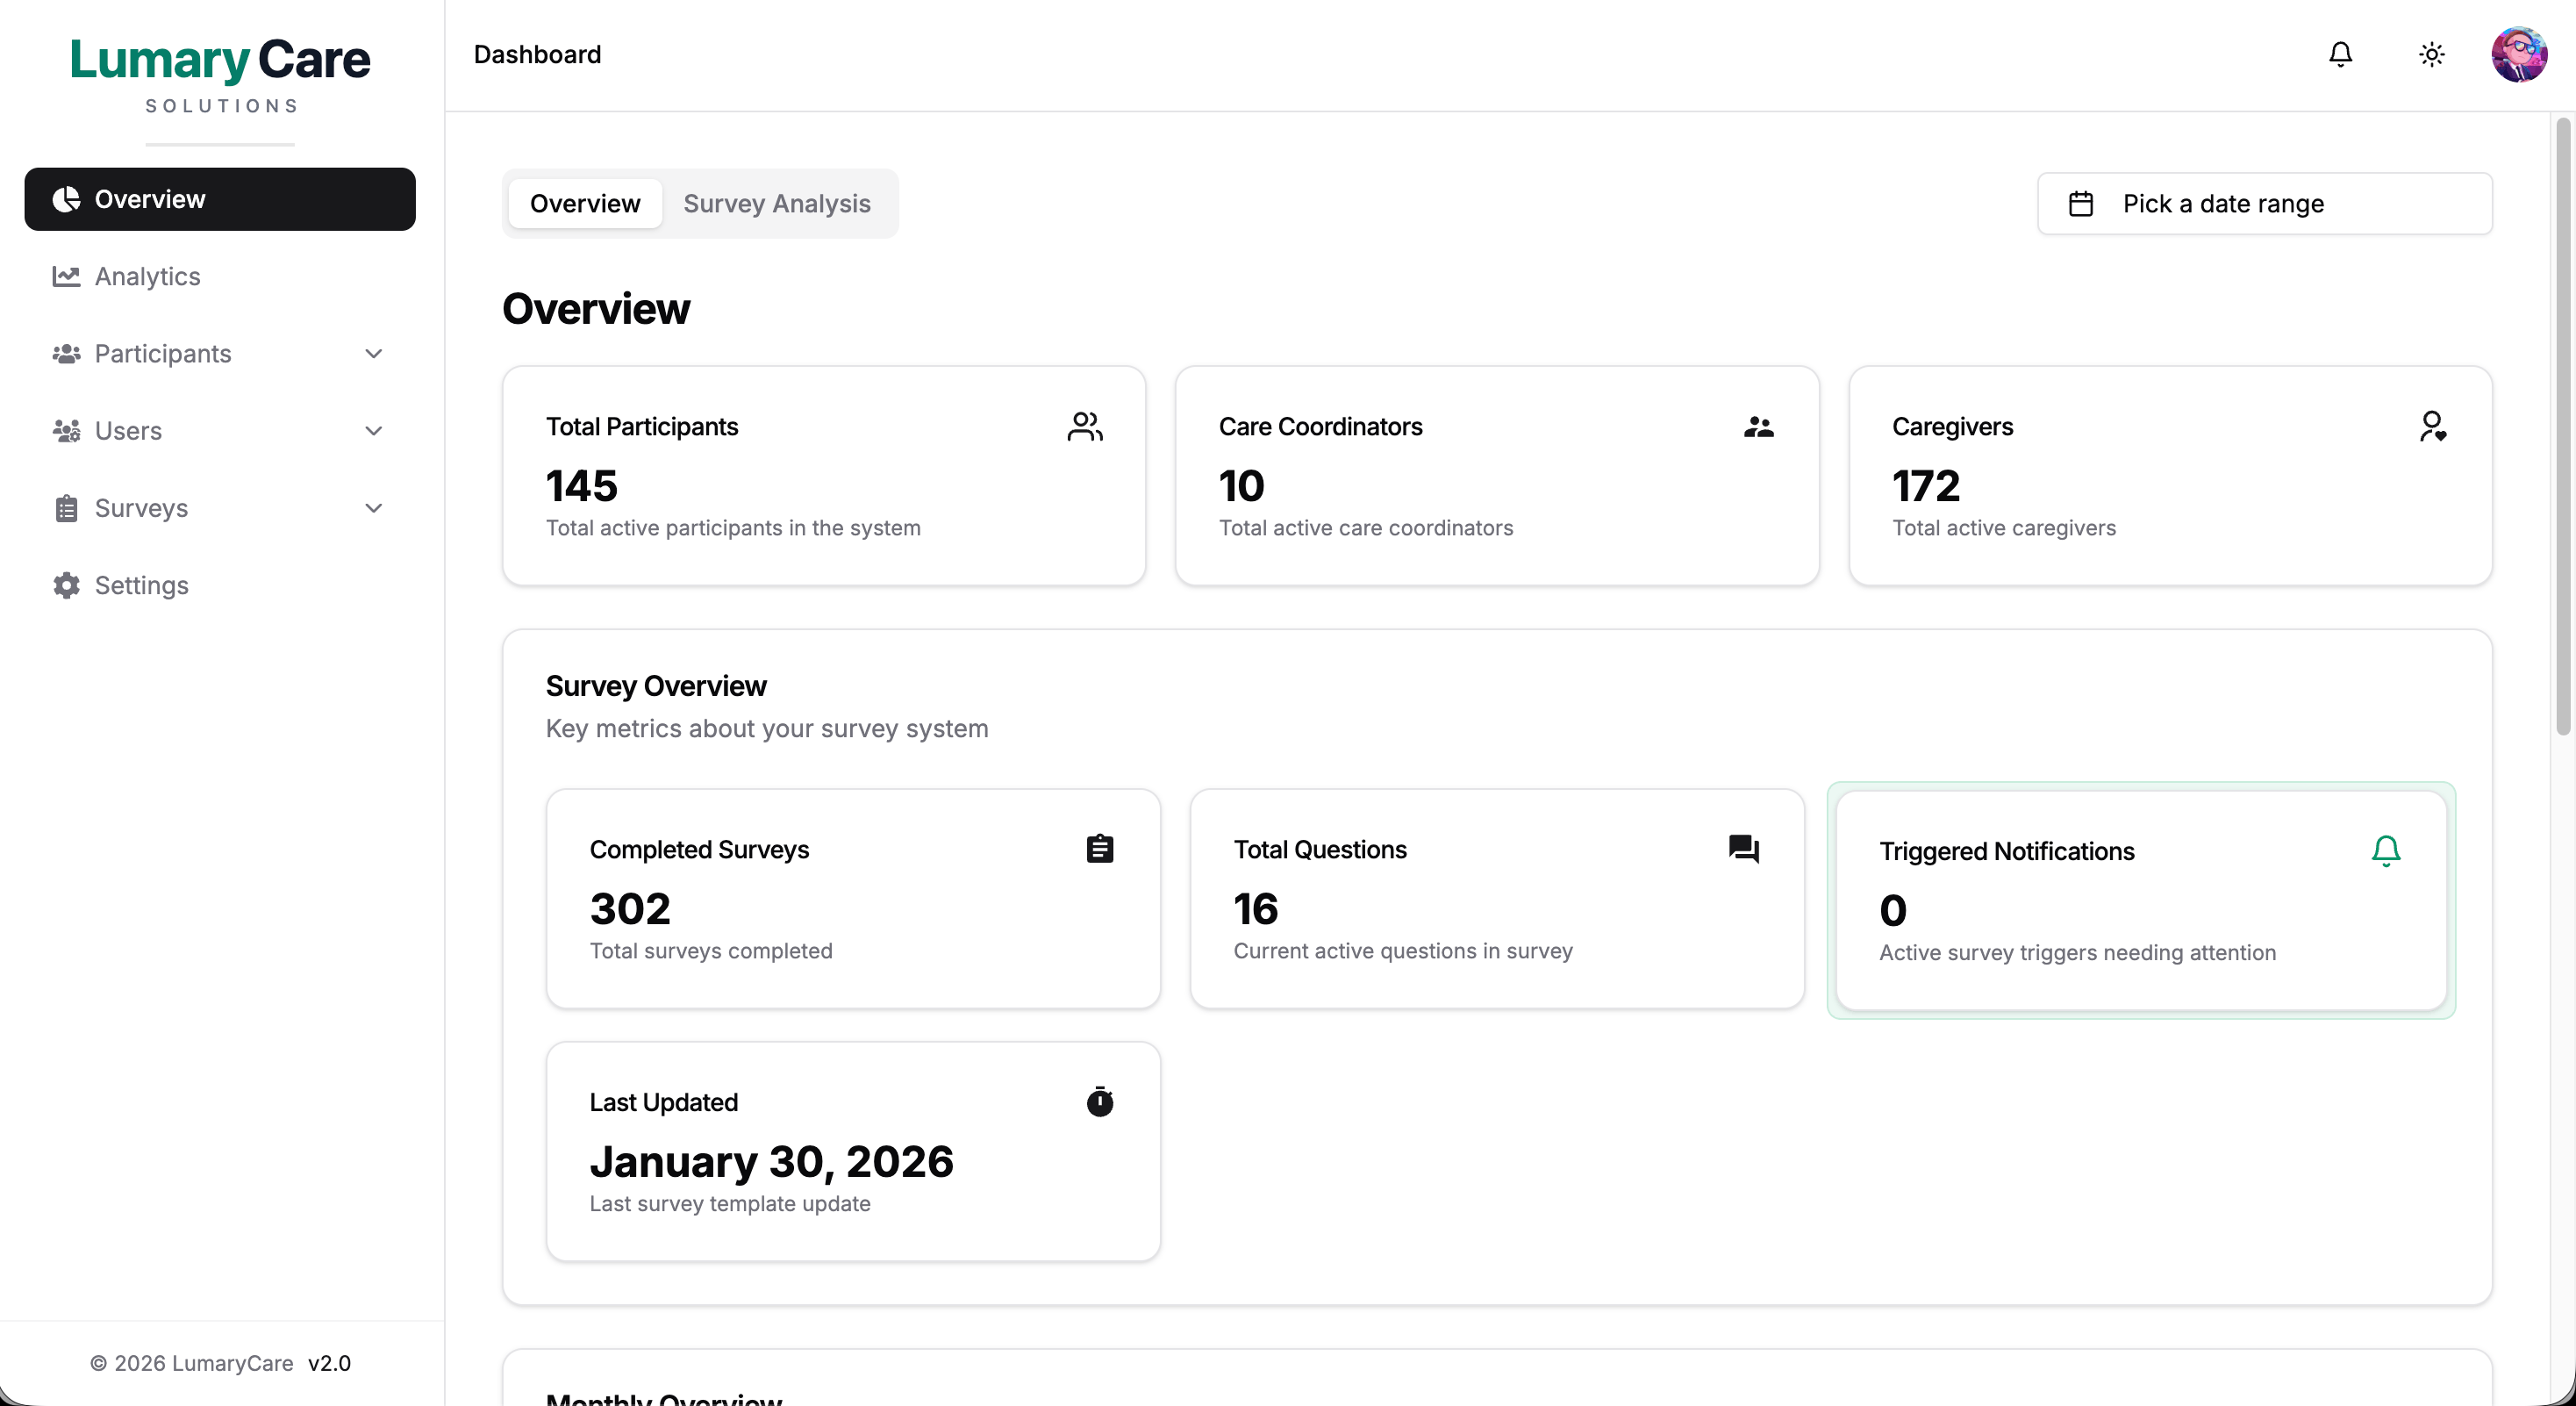Click the calendar icon on date range picker
2576x1406 pixels.
[x=2082, y=203]
